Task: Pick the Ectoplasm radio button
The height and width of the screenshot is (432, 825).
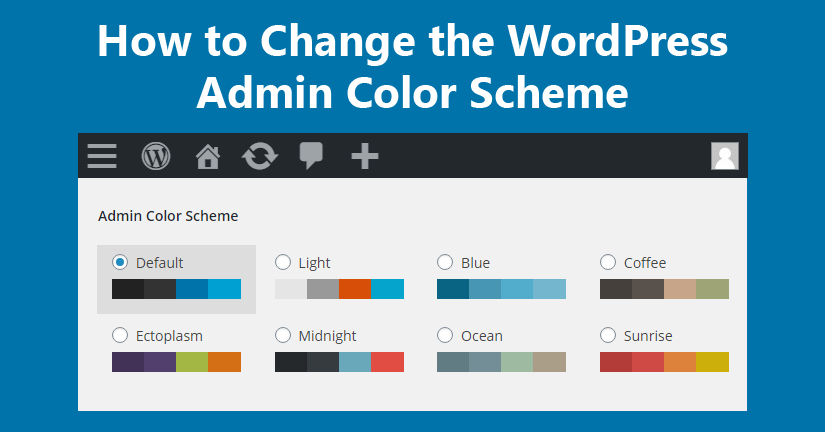Action: click(x=120, y=335)
